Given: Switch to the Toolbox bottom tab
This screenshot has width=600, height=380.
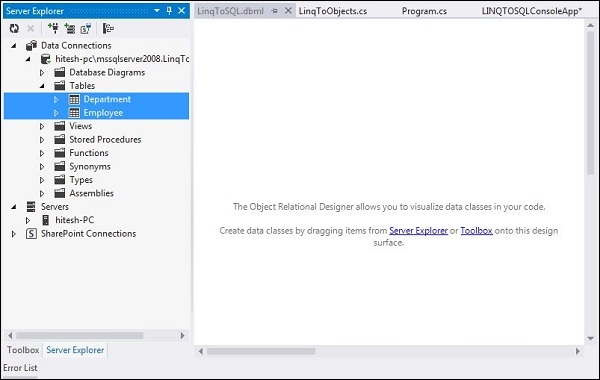Looking at the screenshot, I should 23,350.
